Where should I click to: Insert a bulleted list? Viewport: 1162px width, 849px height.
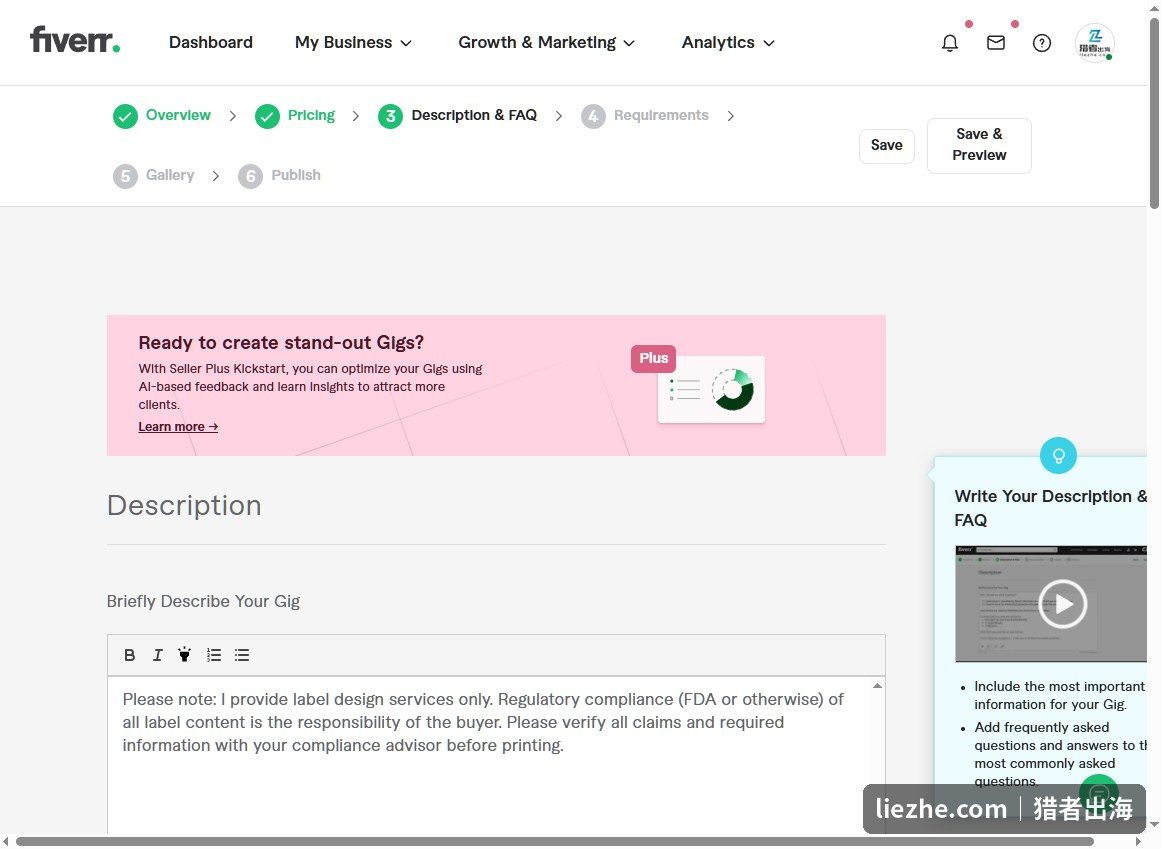point(242,655)
